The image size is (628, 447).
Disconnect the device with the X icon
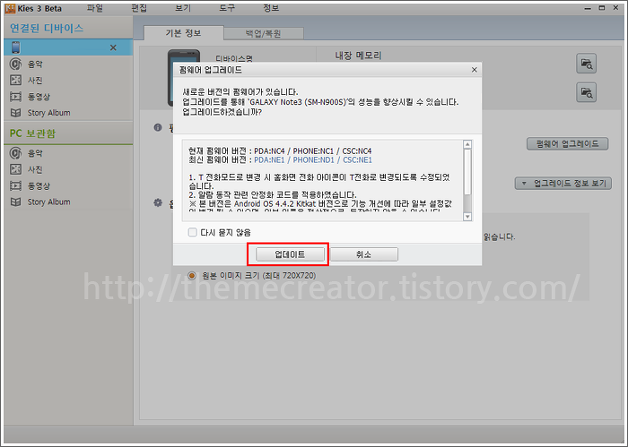point(113,48)
